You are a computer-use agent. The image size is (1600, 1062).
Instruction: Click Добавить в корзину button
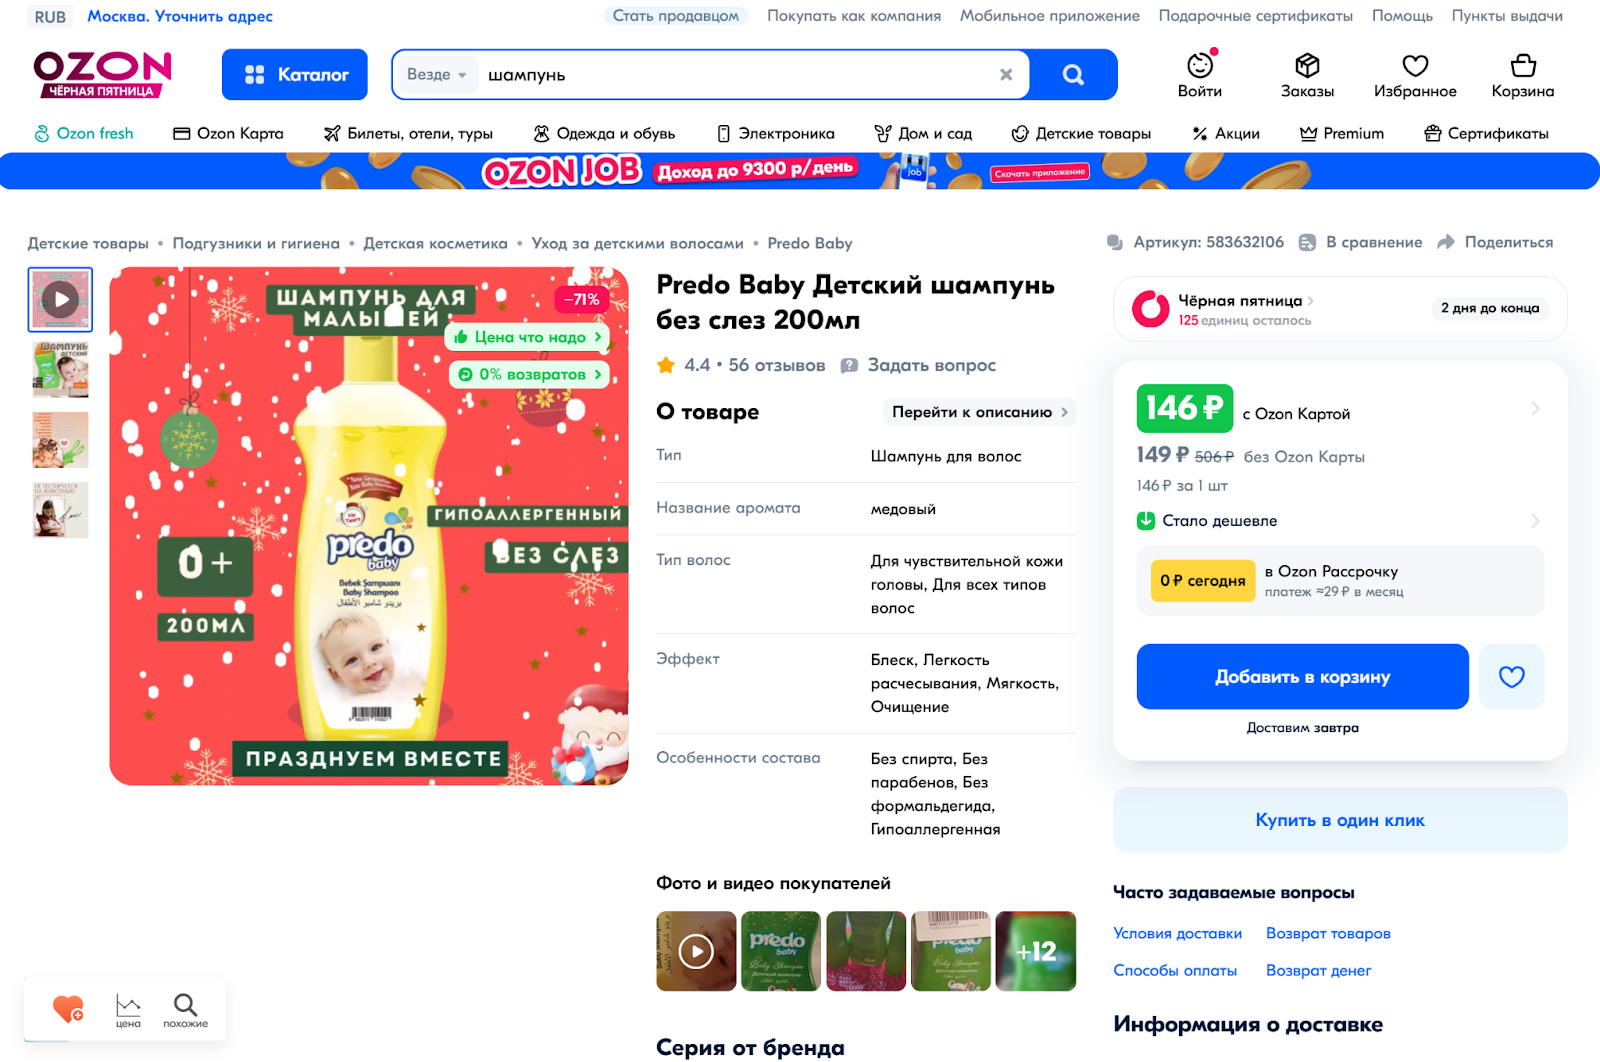tap(1302, 677)
